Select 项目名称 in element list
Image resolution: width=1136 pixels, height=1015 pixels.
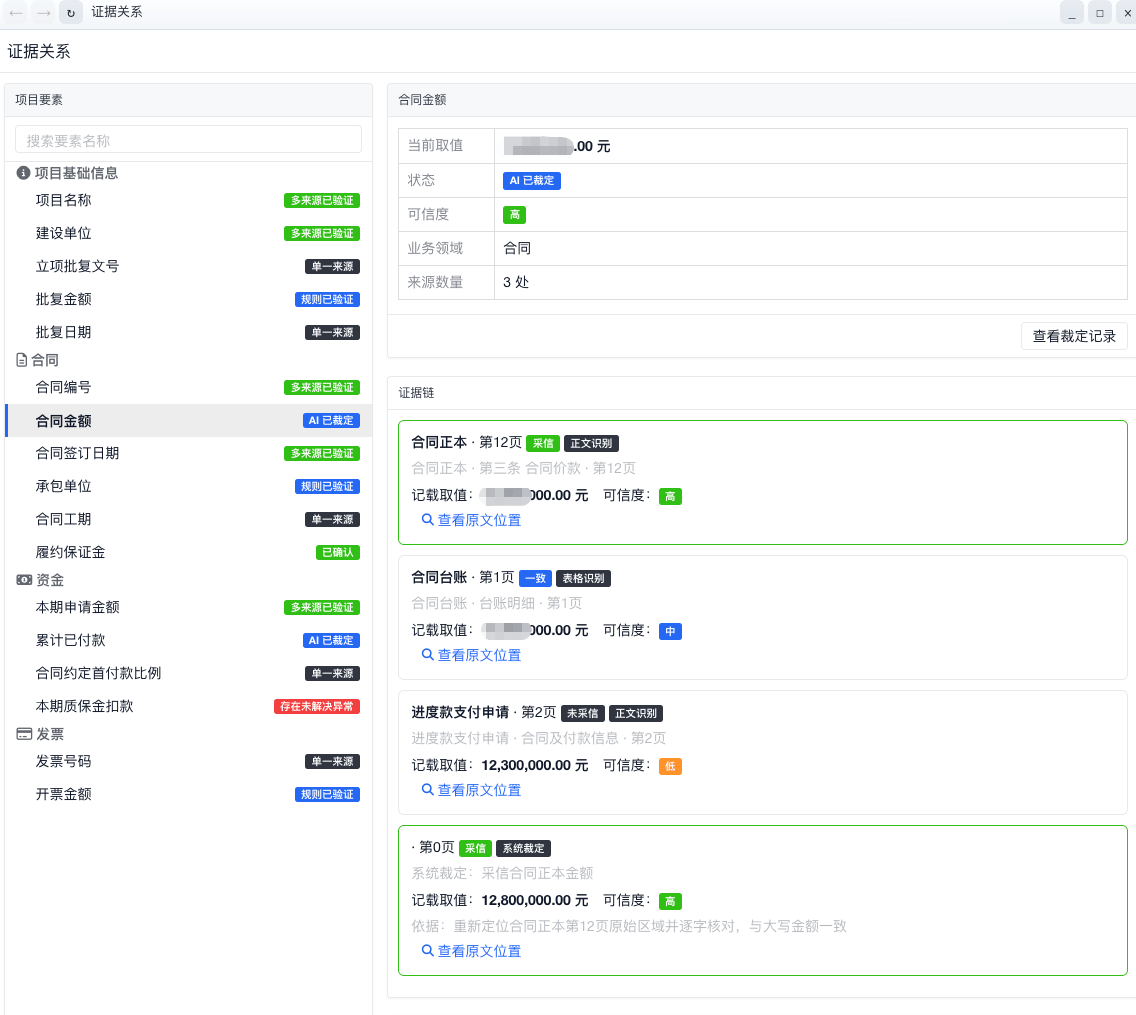188,201
